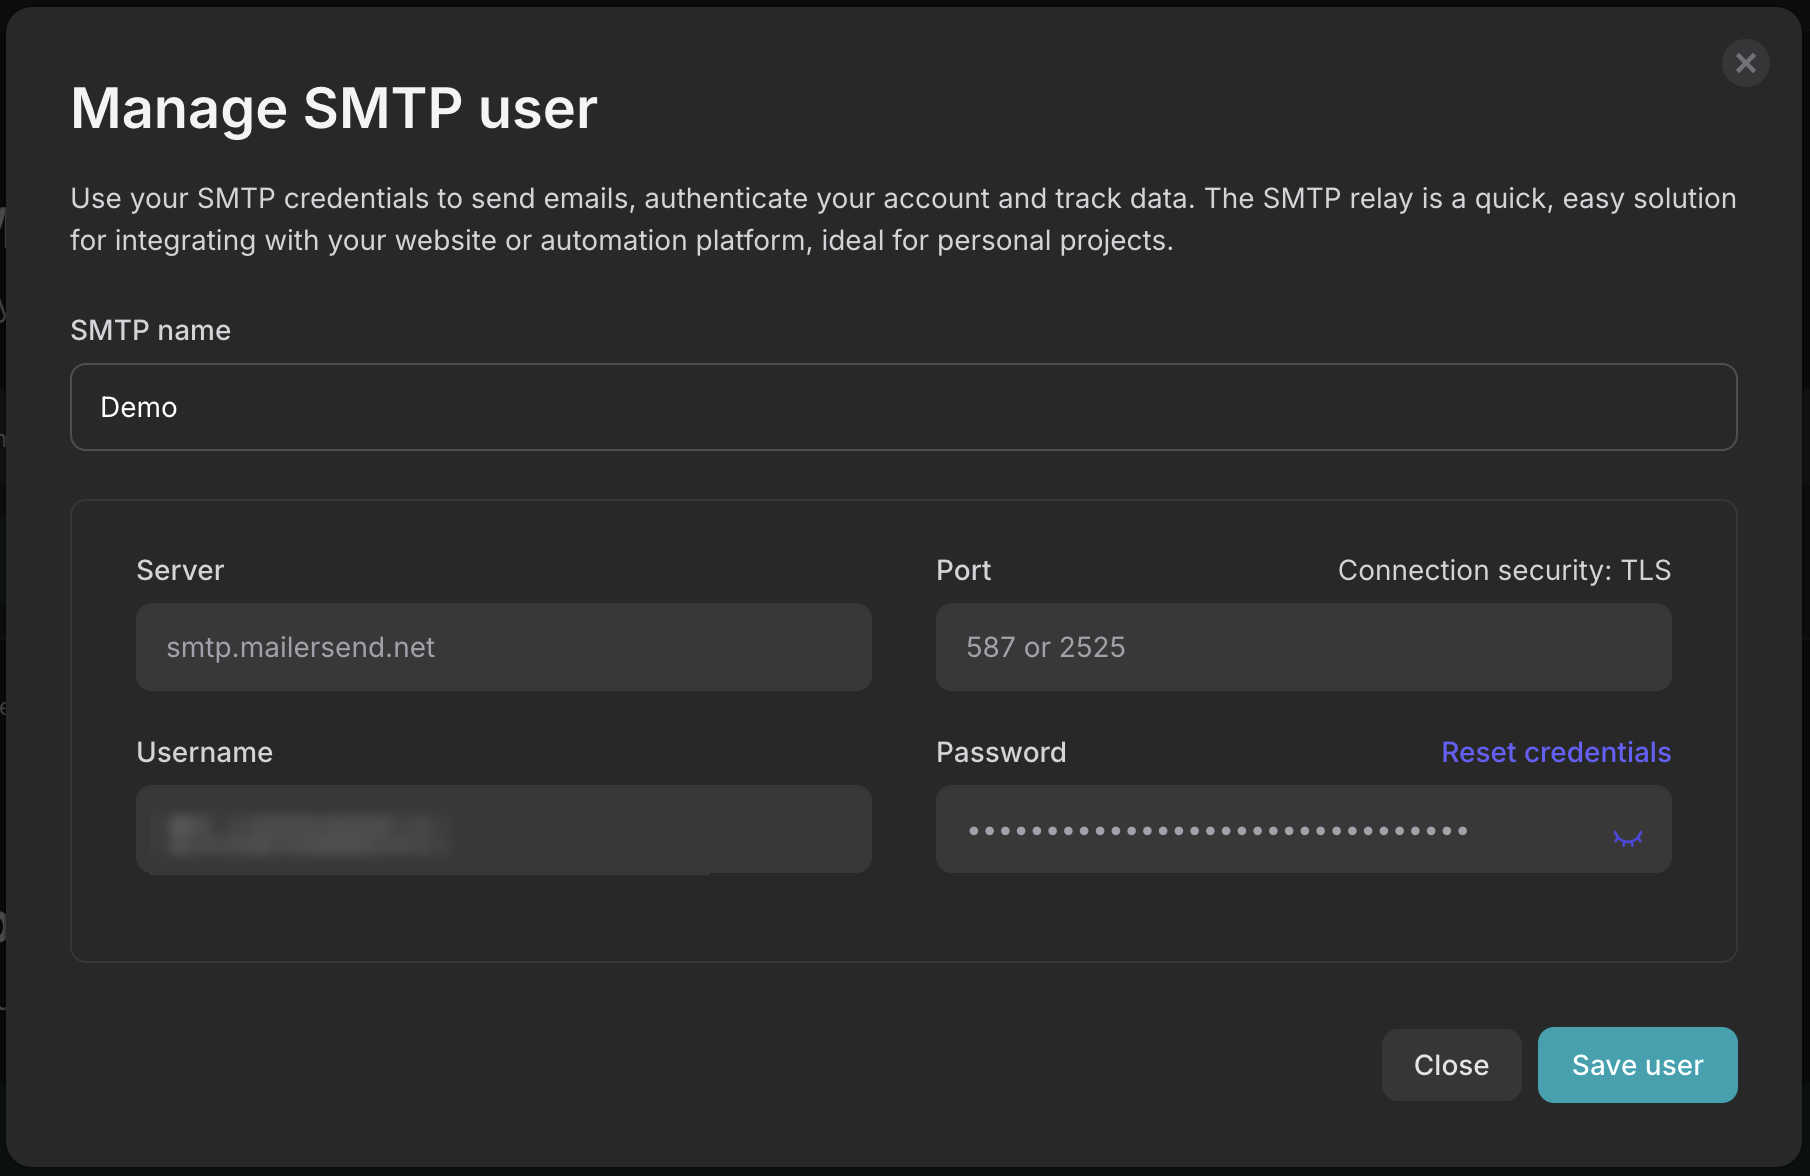Click the Server field showing smtp.mailersend.net

point(503,647)
